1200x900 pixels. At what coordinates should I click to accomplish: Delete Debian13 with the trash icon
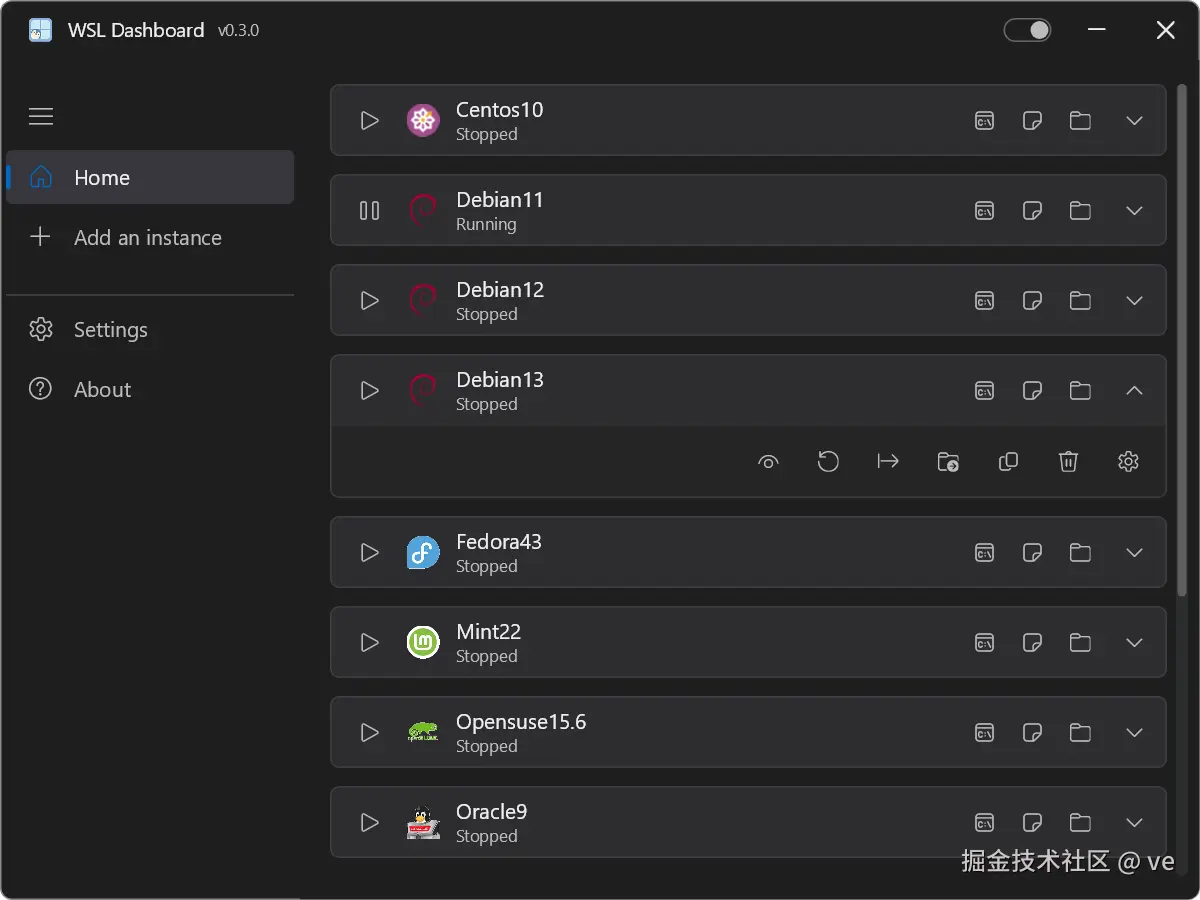[x=1068, y=461]
